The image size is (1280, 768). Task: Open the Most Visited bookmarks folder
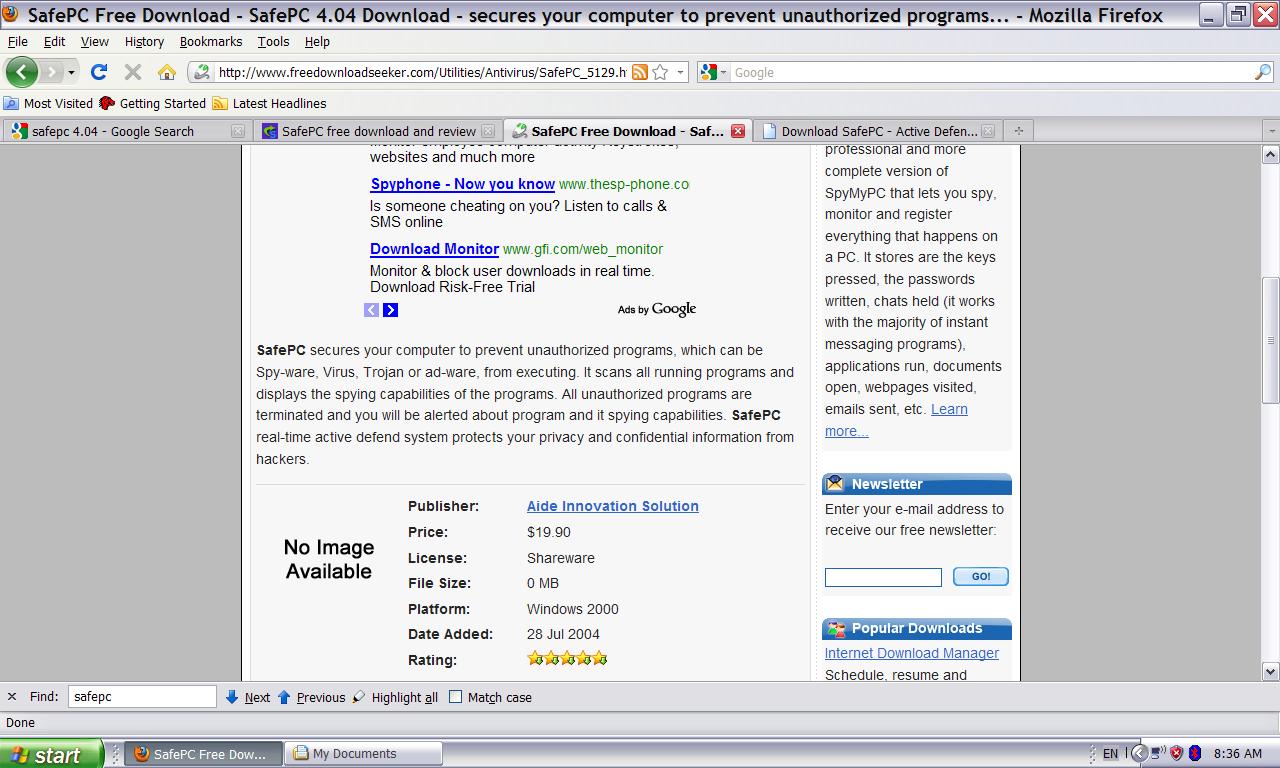(49, 103)
